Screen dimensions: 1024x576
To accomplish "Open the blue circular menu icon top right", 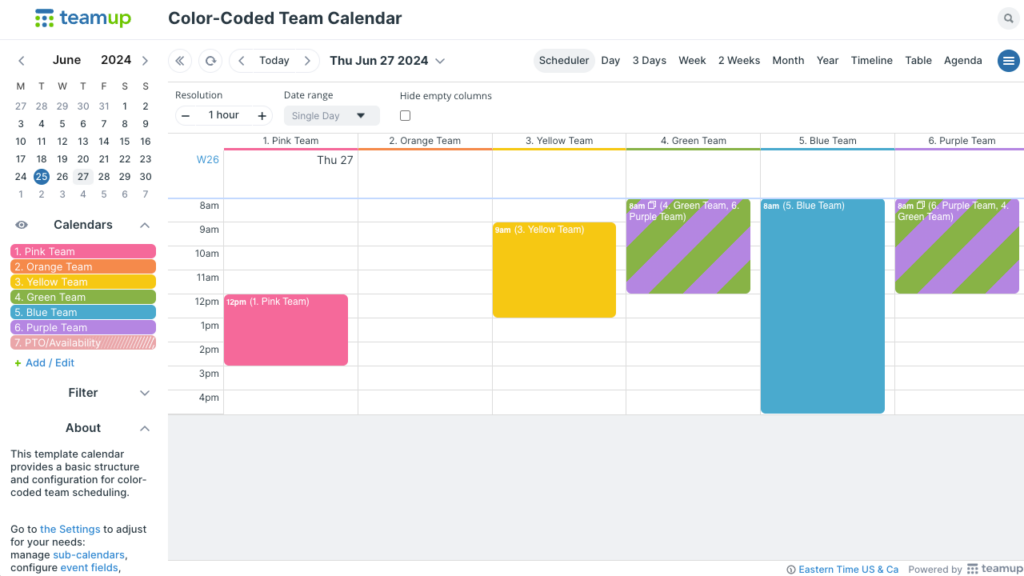I will 1008,60.
